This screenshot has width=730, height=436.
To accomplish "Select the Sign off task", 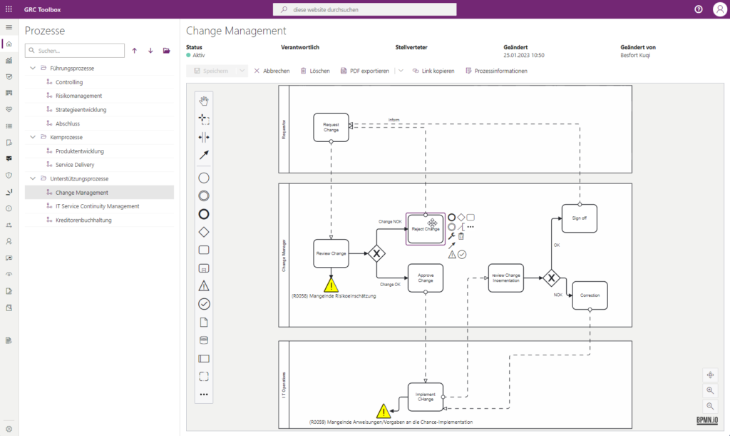I will coord(579,218).
